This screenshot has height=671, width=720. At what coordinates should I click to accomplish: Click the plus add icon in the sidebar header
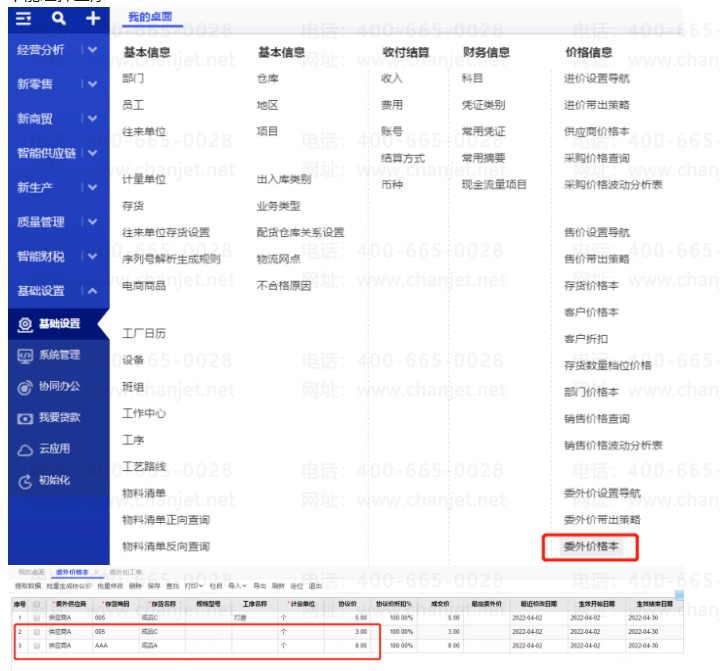click(x=93, y=18)
